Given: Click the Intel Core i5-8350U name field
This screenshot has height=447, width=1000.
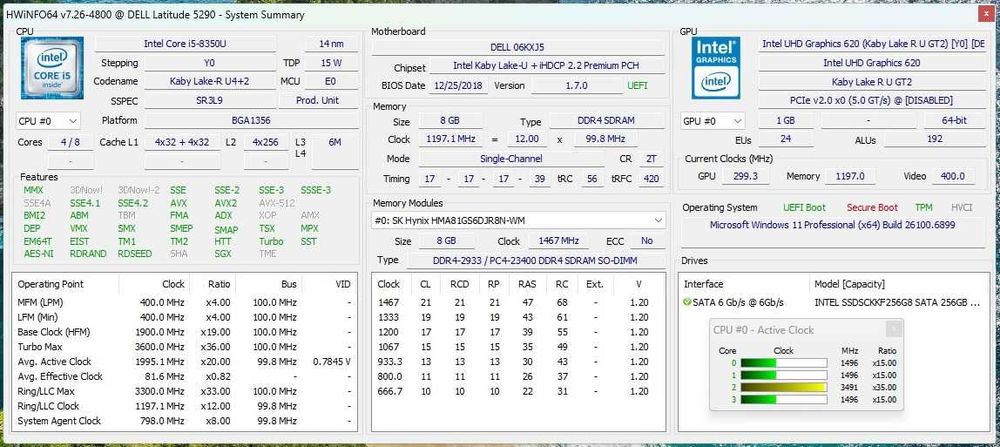Looking at the screenshot, I should pos(186,43).
